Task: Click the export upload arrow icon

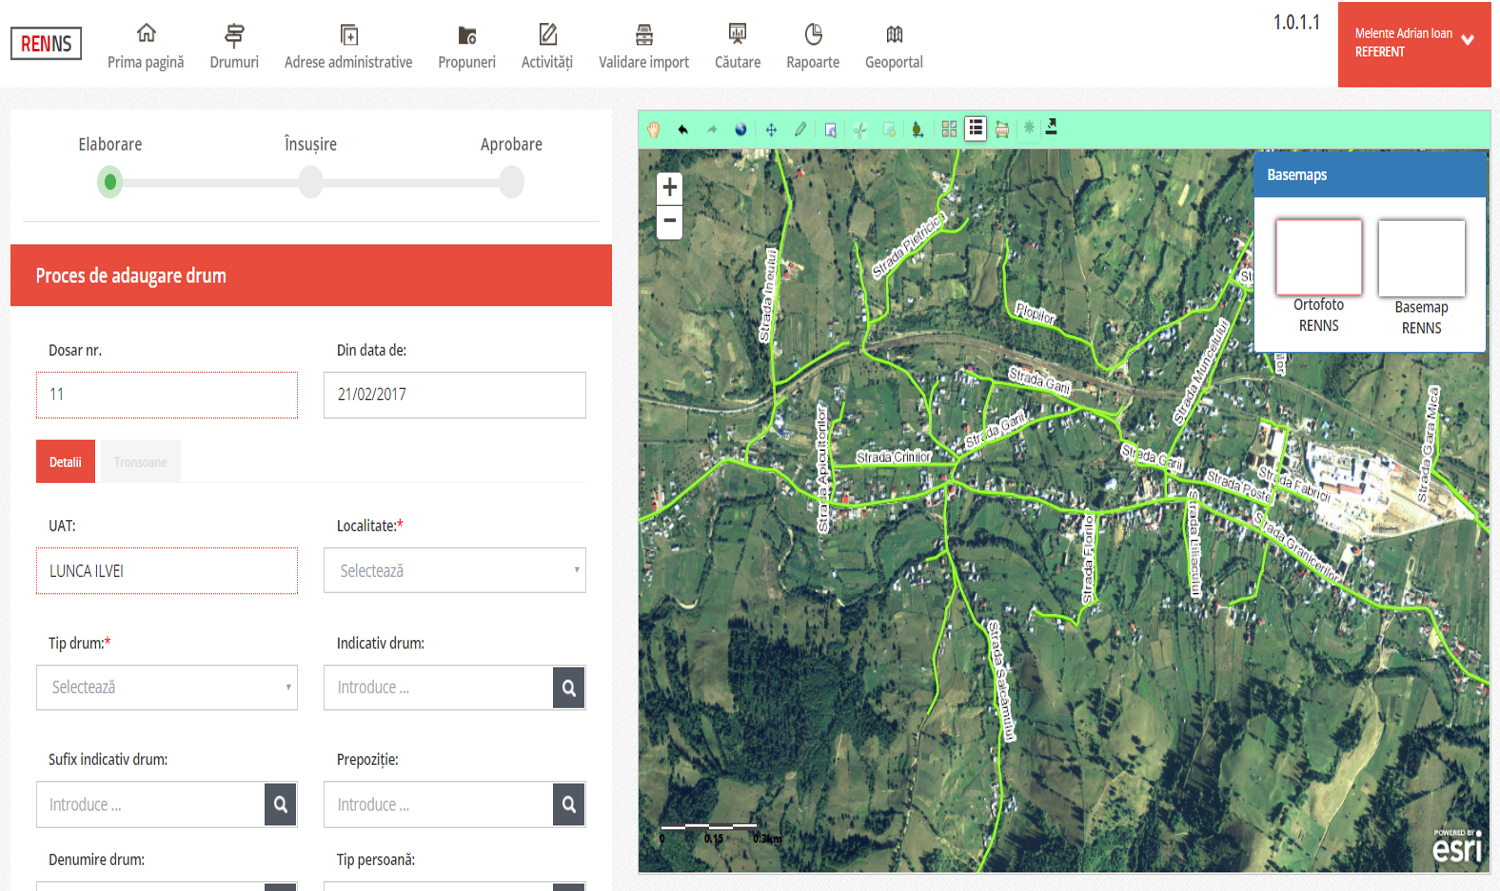Action: [x=1051, y=128]
